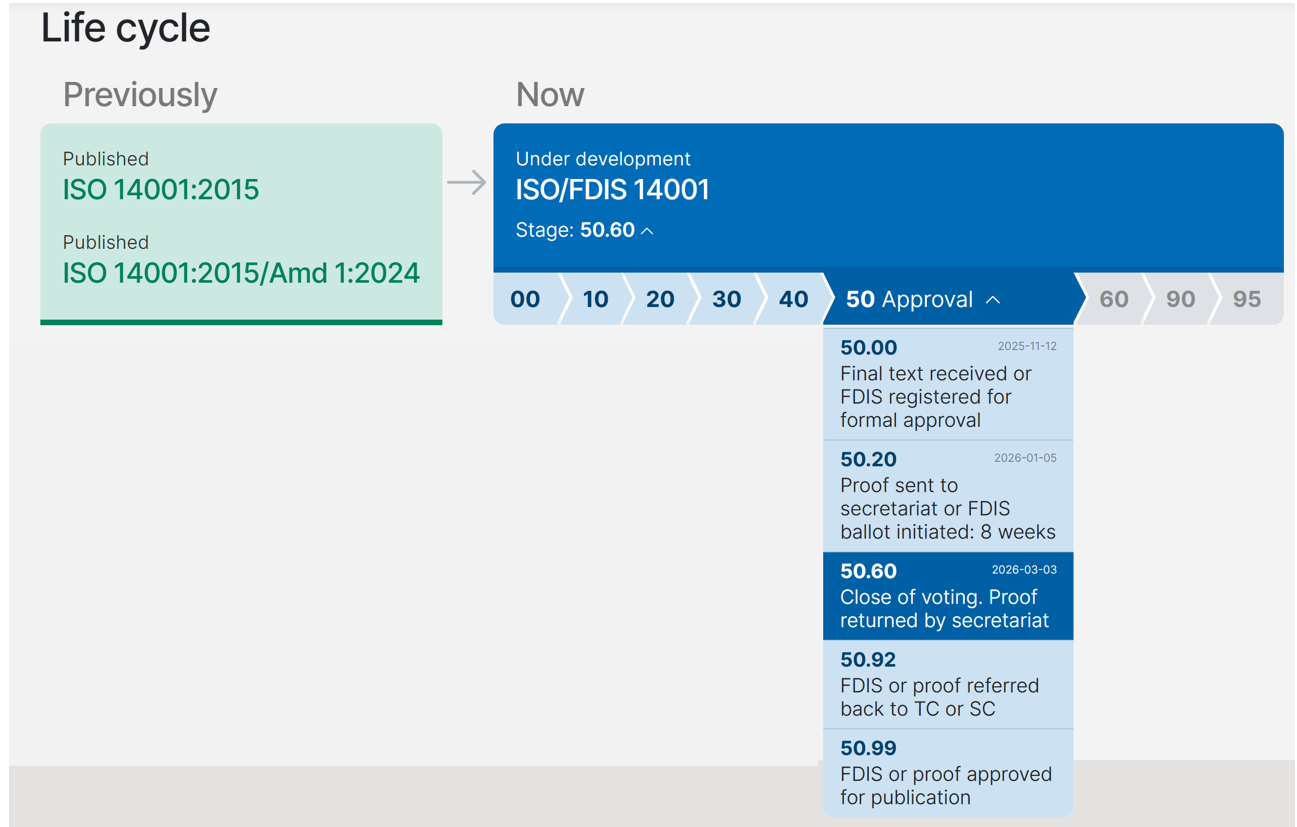Click sub-stage 50.00 Final text received
Screen dimensions: 1297x827
tap(947, 385)
